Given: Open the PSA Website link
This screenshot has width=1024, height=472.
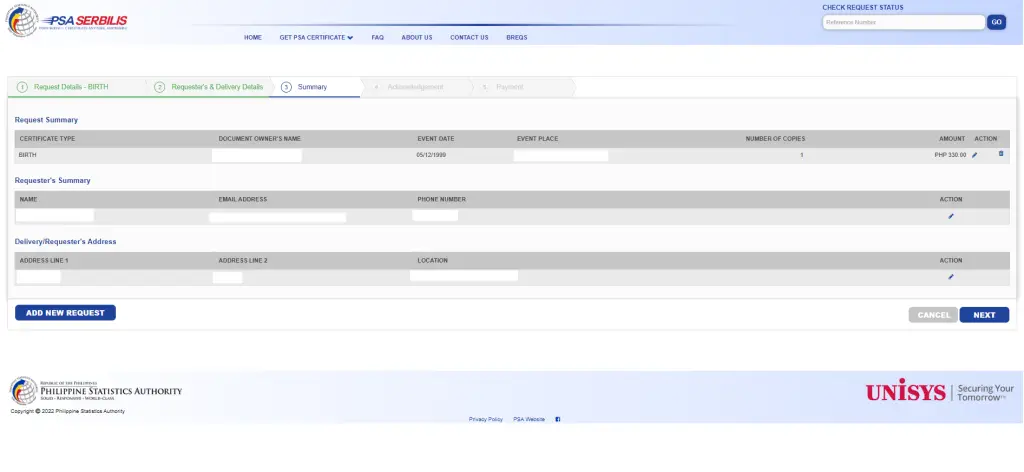Looking at the screenshot, I should pyautogui.click(x=529, y=419).
